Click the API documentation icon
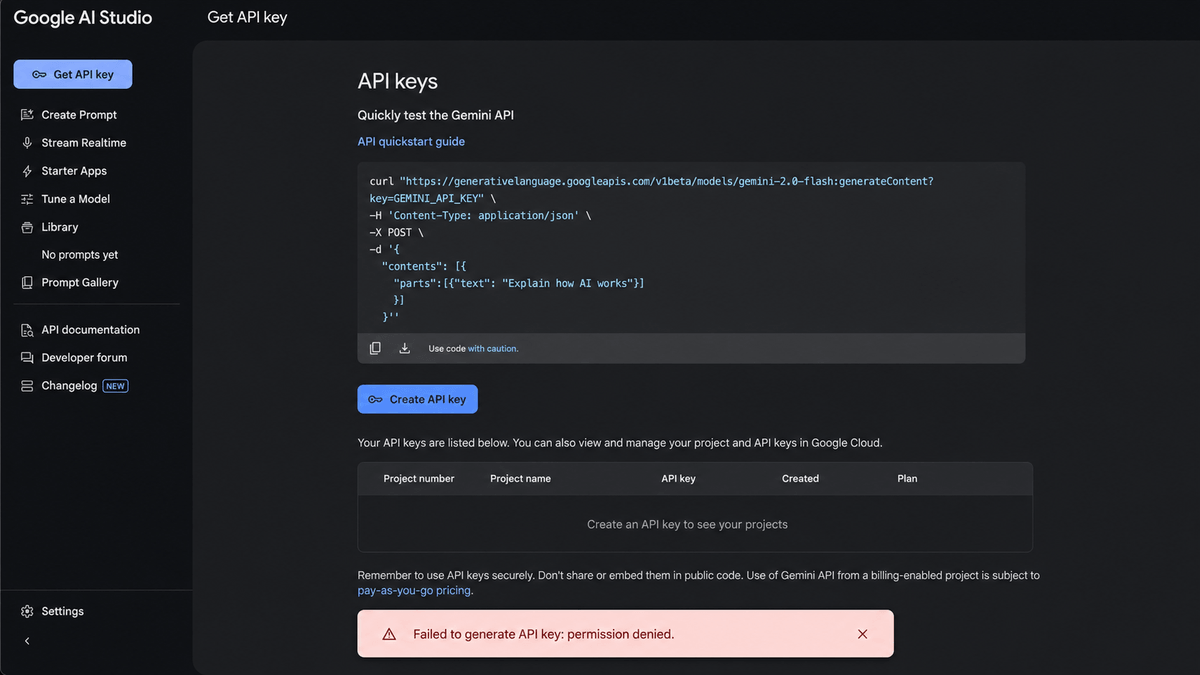Viewport: 1200px width, 675px height. (x=27, y=330)
